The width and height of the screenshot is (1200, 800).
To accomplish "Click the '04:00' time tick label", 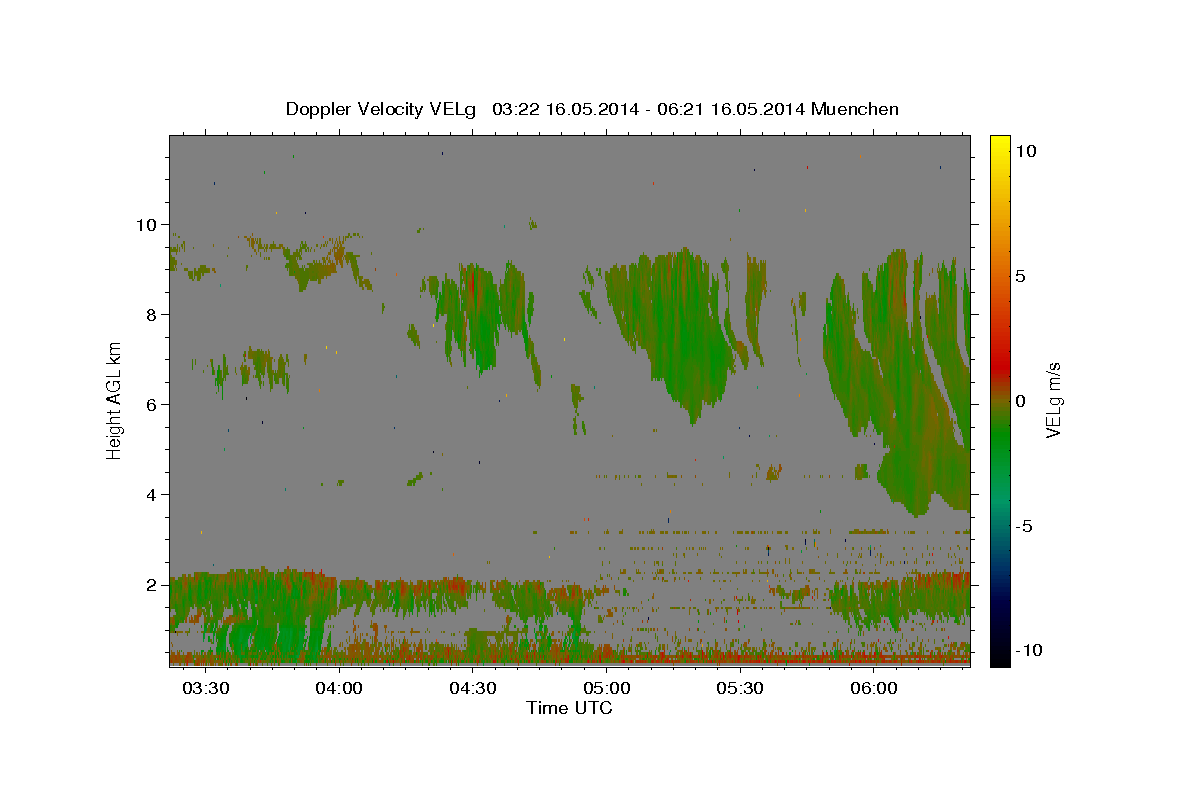I will coord(339,689).
